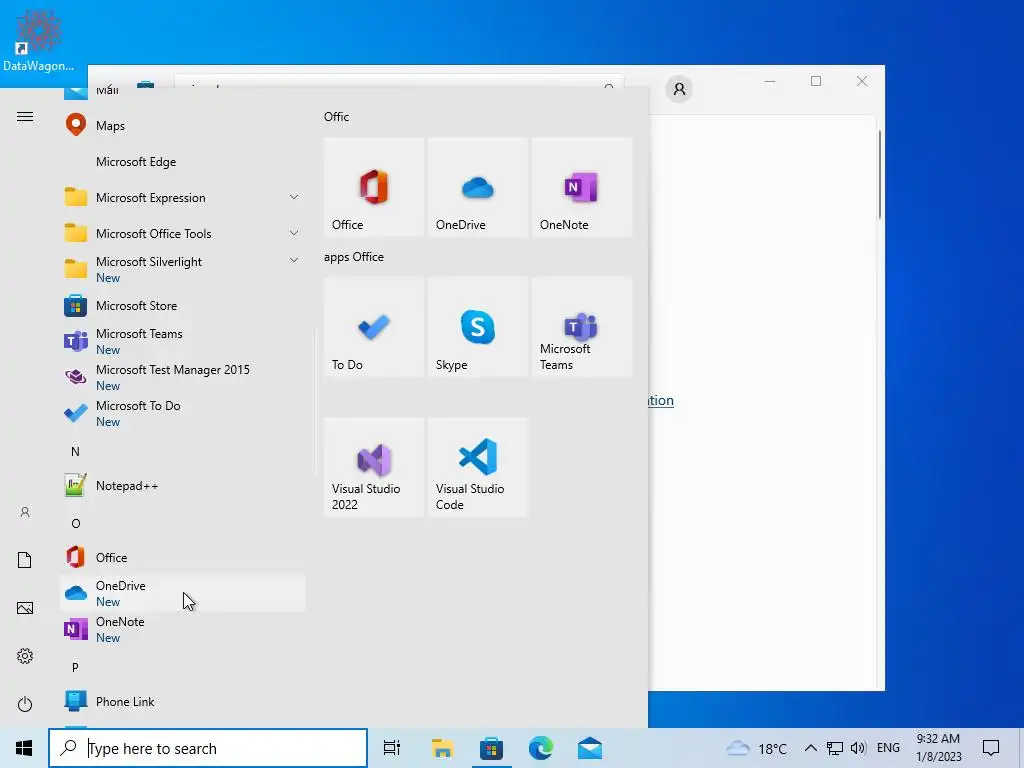Image resolution: width=1024 pixels, height=768 pixels.
Task: Open notification Action Center icon
Action: pyautogui.click(x=991, y=748)
